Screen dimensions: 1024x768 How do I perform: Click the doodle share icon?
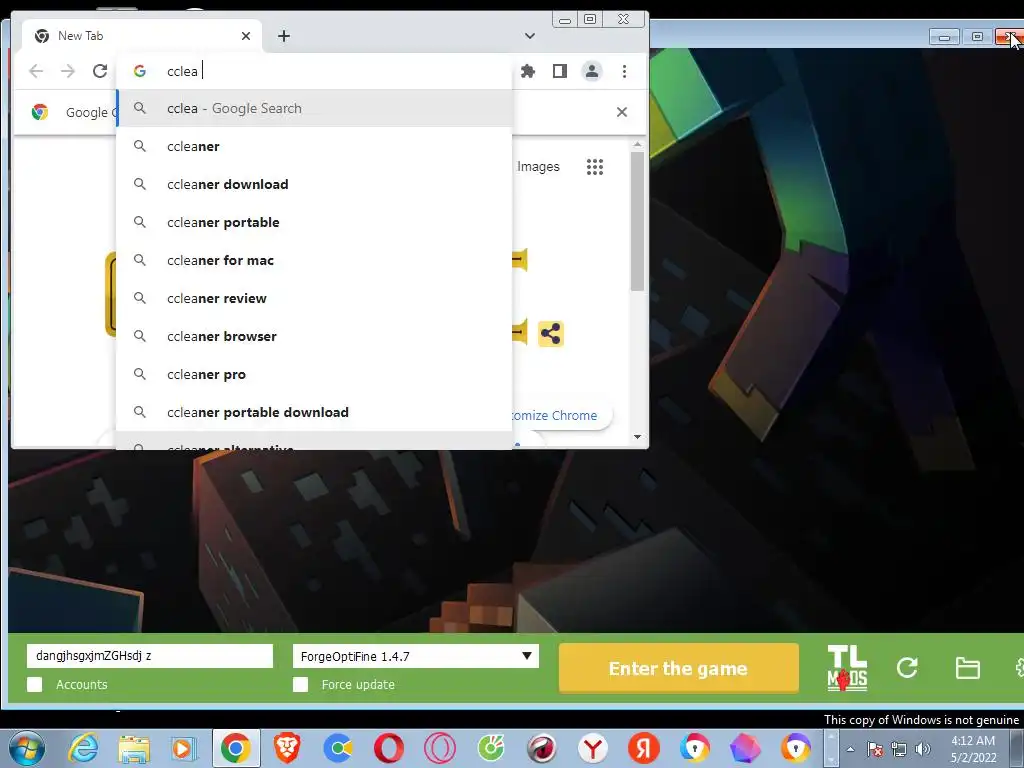coord(551,334)
